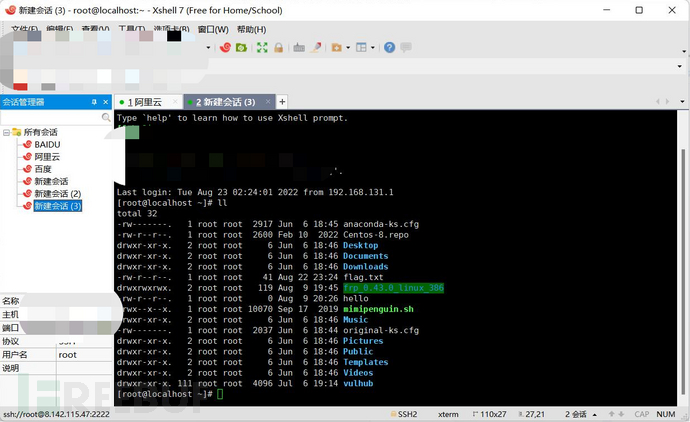Click the orange new-folder plus toolbar icon
Image resolution: width=690 pixels, height=422 pixels.
(x=337, y=48)
